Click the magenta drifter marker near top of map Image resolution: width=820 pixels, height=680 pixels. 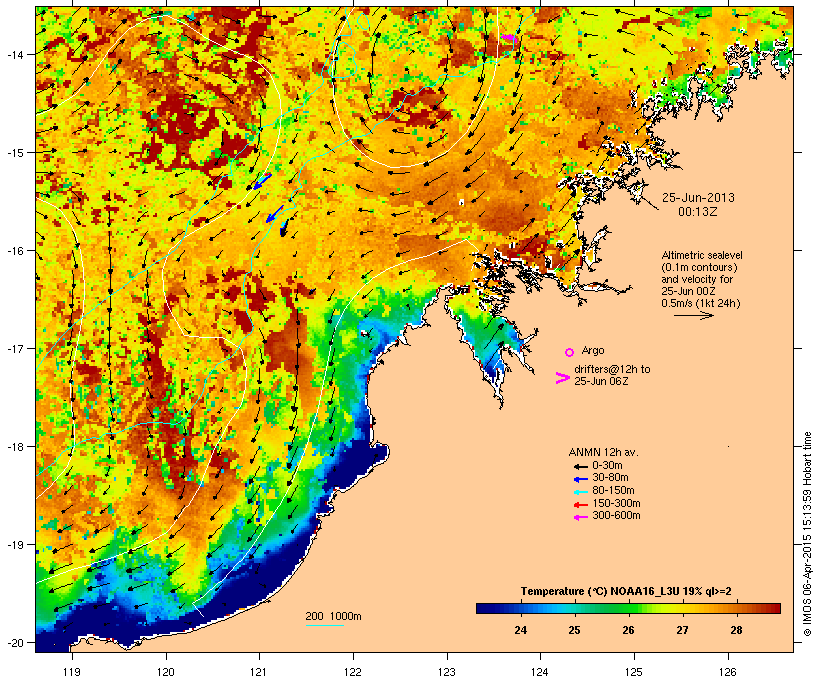508,38
